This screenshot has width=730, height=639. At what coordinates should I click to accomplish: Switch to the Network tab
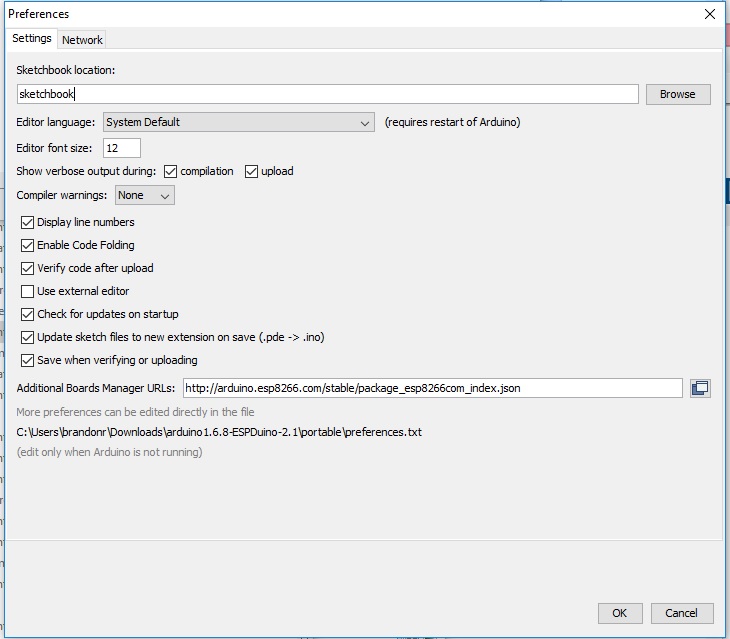[82, 40]
